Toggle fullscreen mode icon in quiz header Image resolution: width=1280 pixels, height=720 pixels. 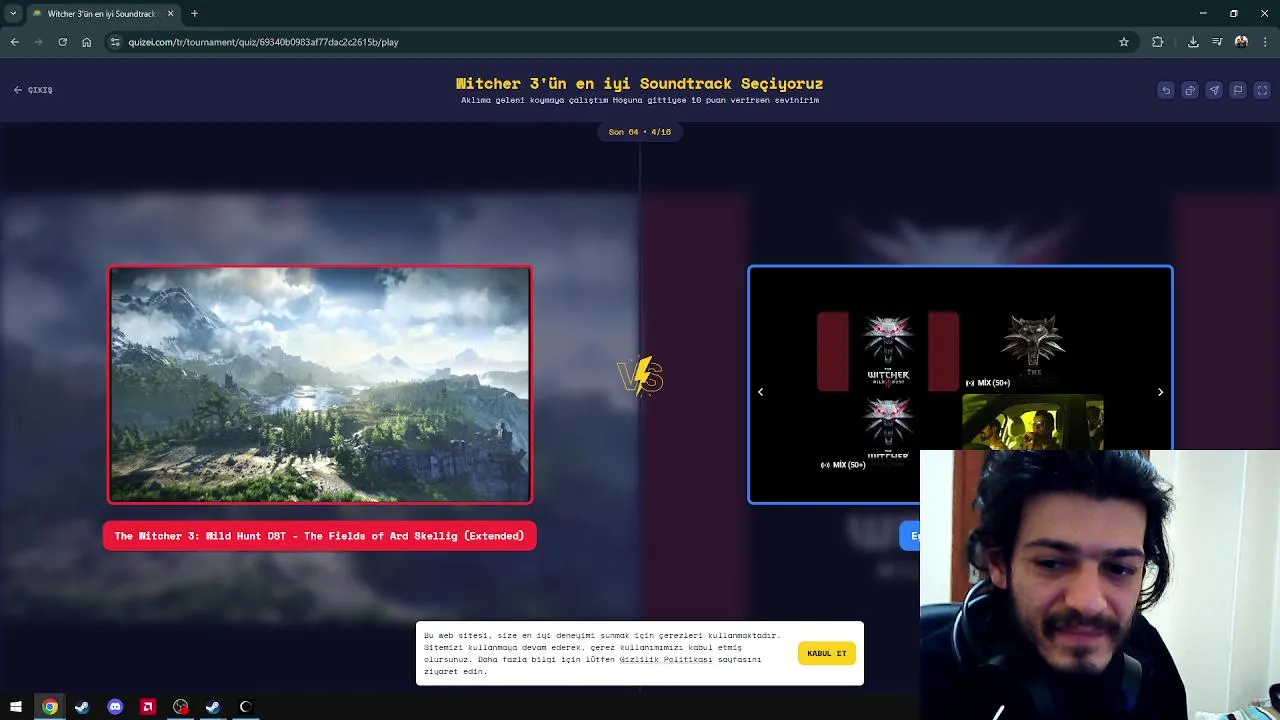(1262, 90)
